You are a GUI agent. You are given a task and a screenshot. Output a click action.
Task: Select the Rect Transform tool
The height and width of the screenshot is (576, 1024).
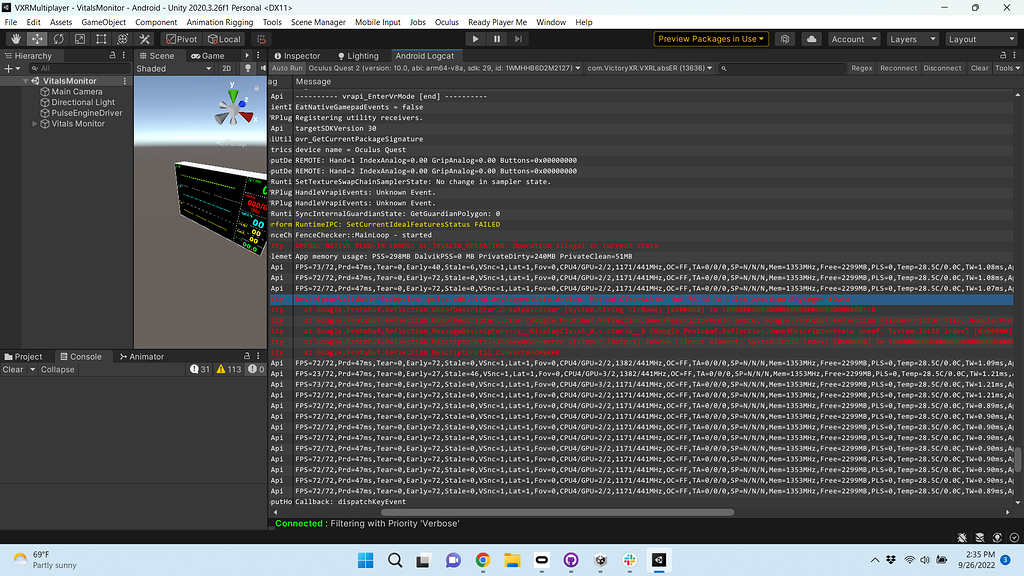click(x=101, y=40)
